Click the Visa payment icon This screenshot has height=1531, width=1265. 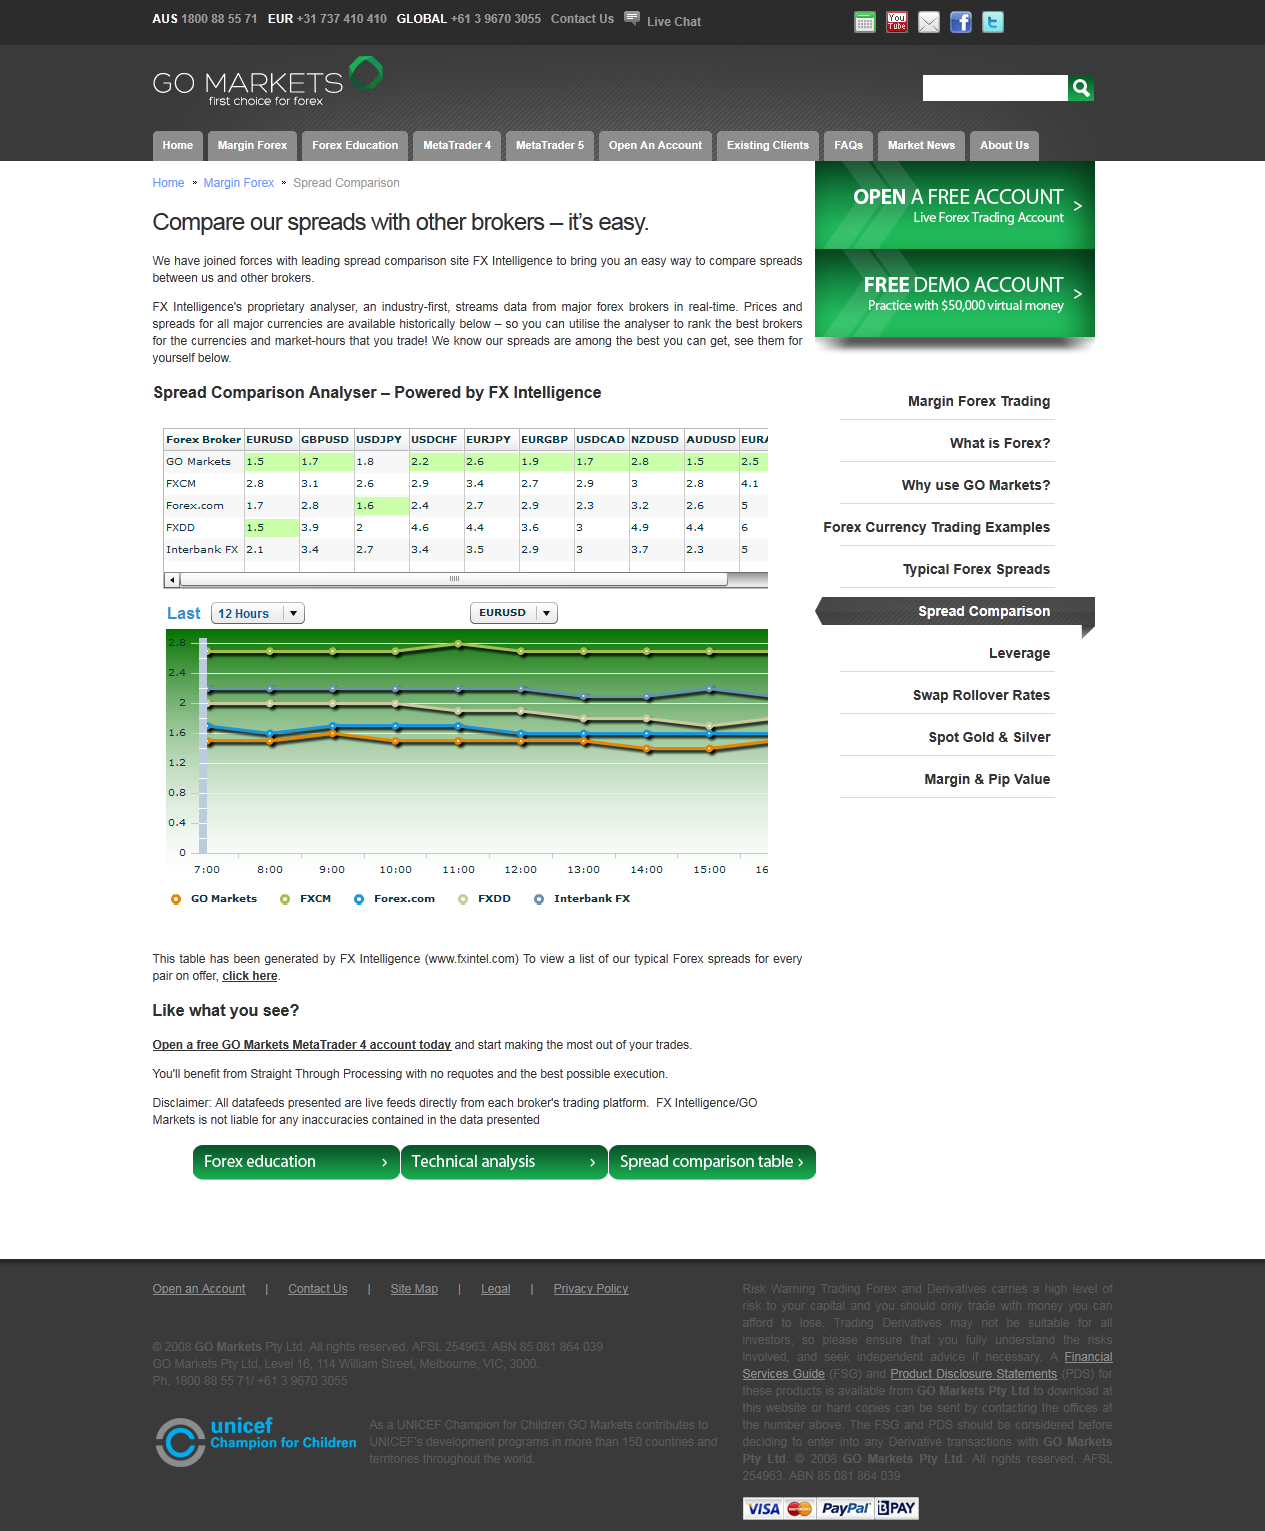pos(764,1508)
